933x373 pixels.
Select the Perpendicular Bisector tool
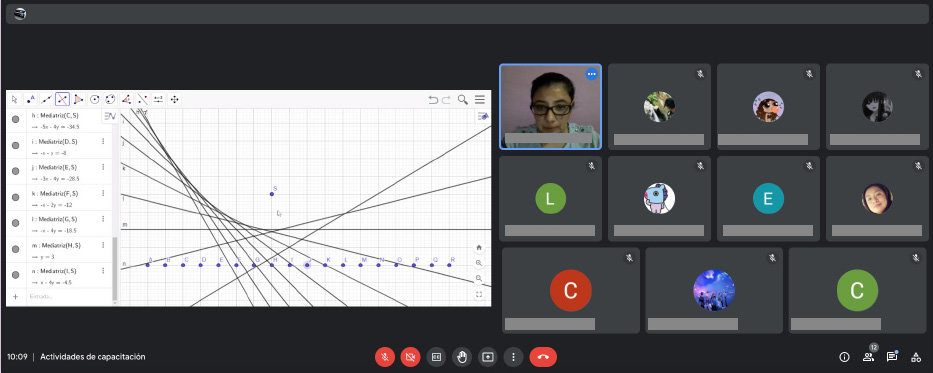62,99
